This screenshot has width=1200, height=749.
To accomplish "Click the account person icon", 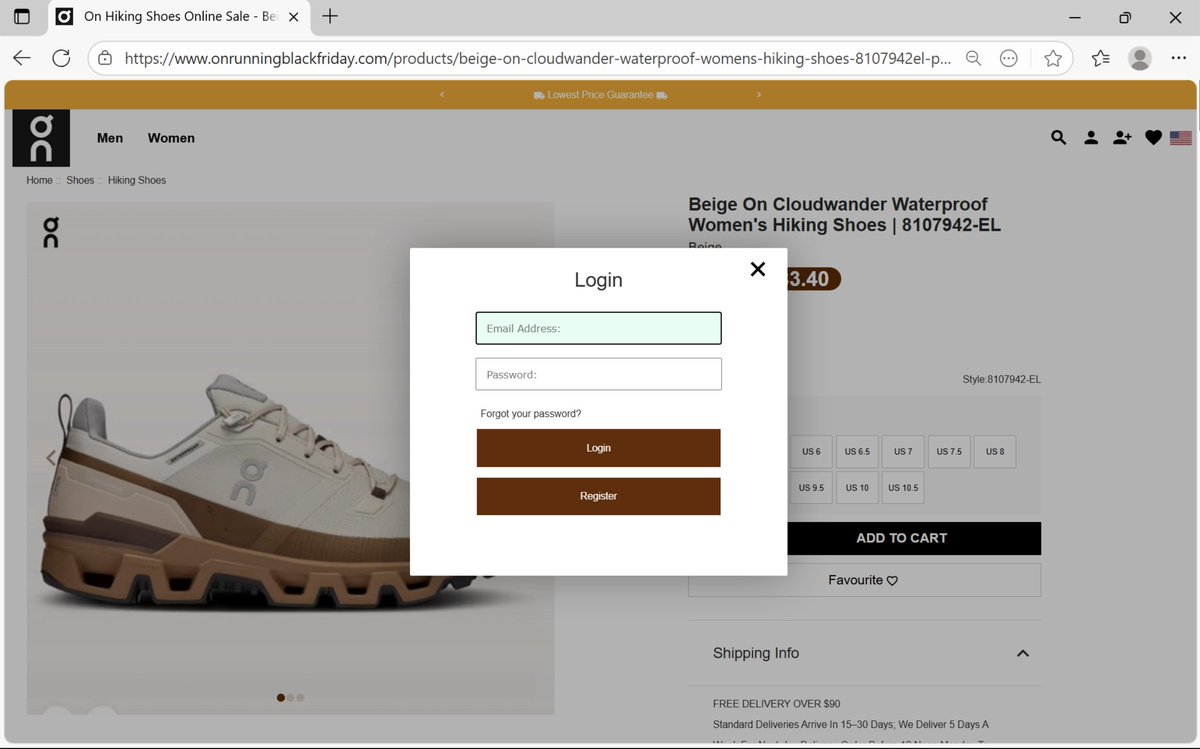I will point(1091,138).
